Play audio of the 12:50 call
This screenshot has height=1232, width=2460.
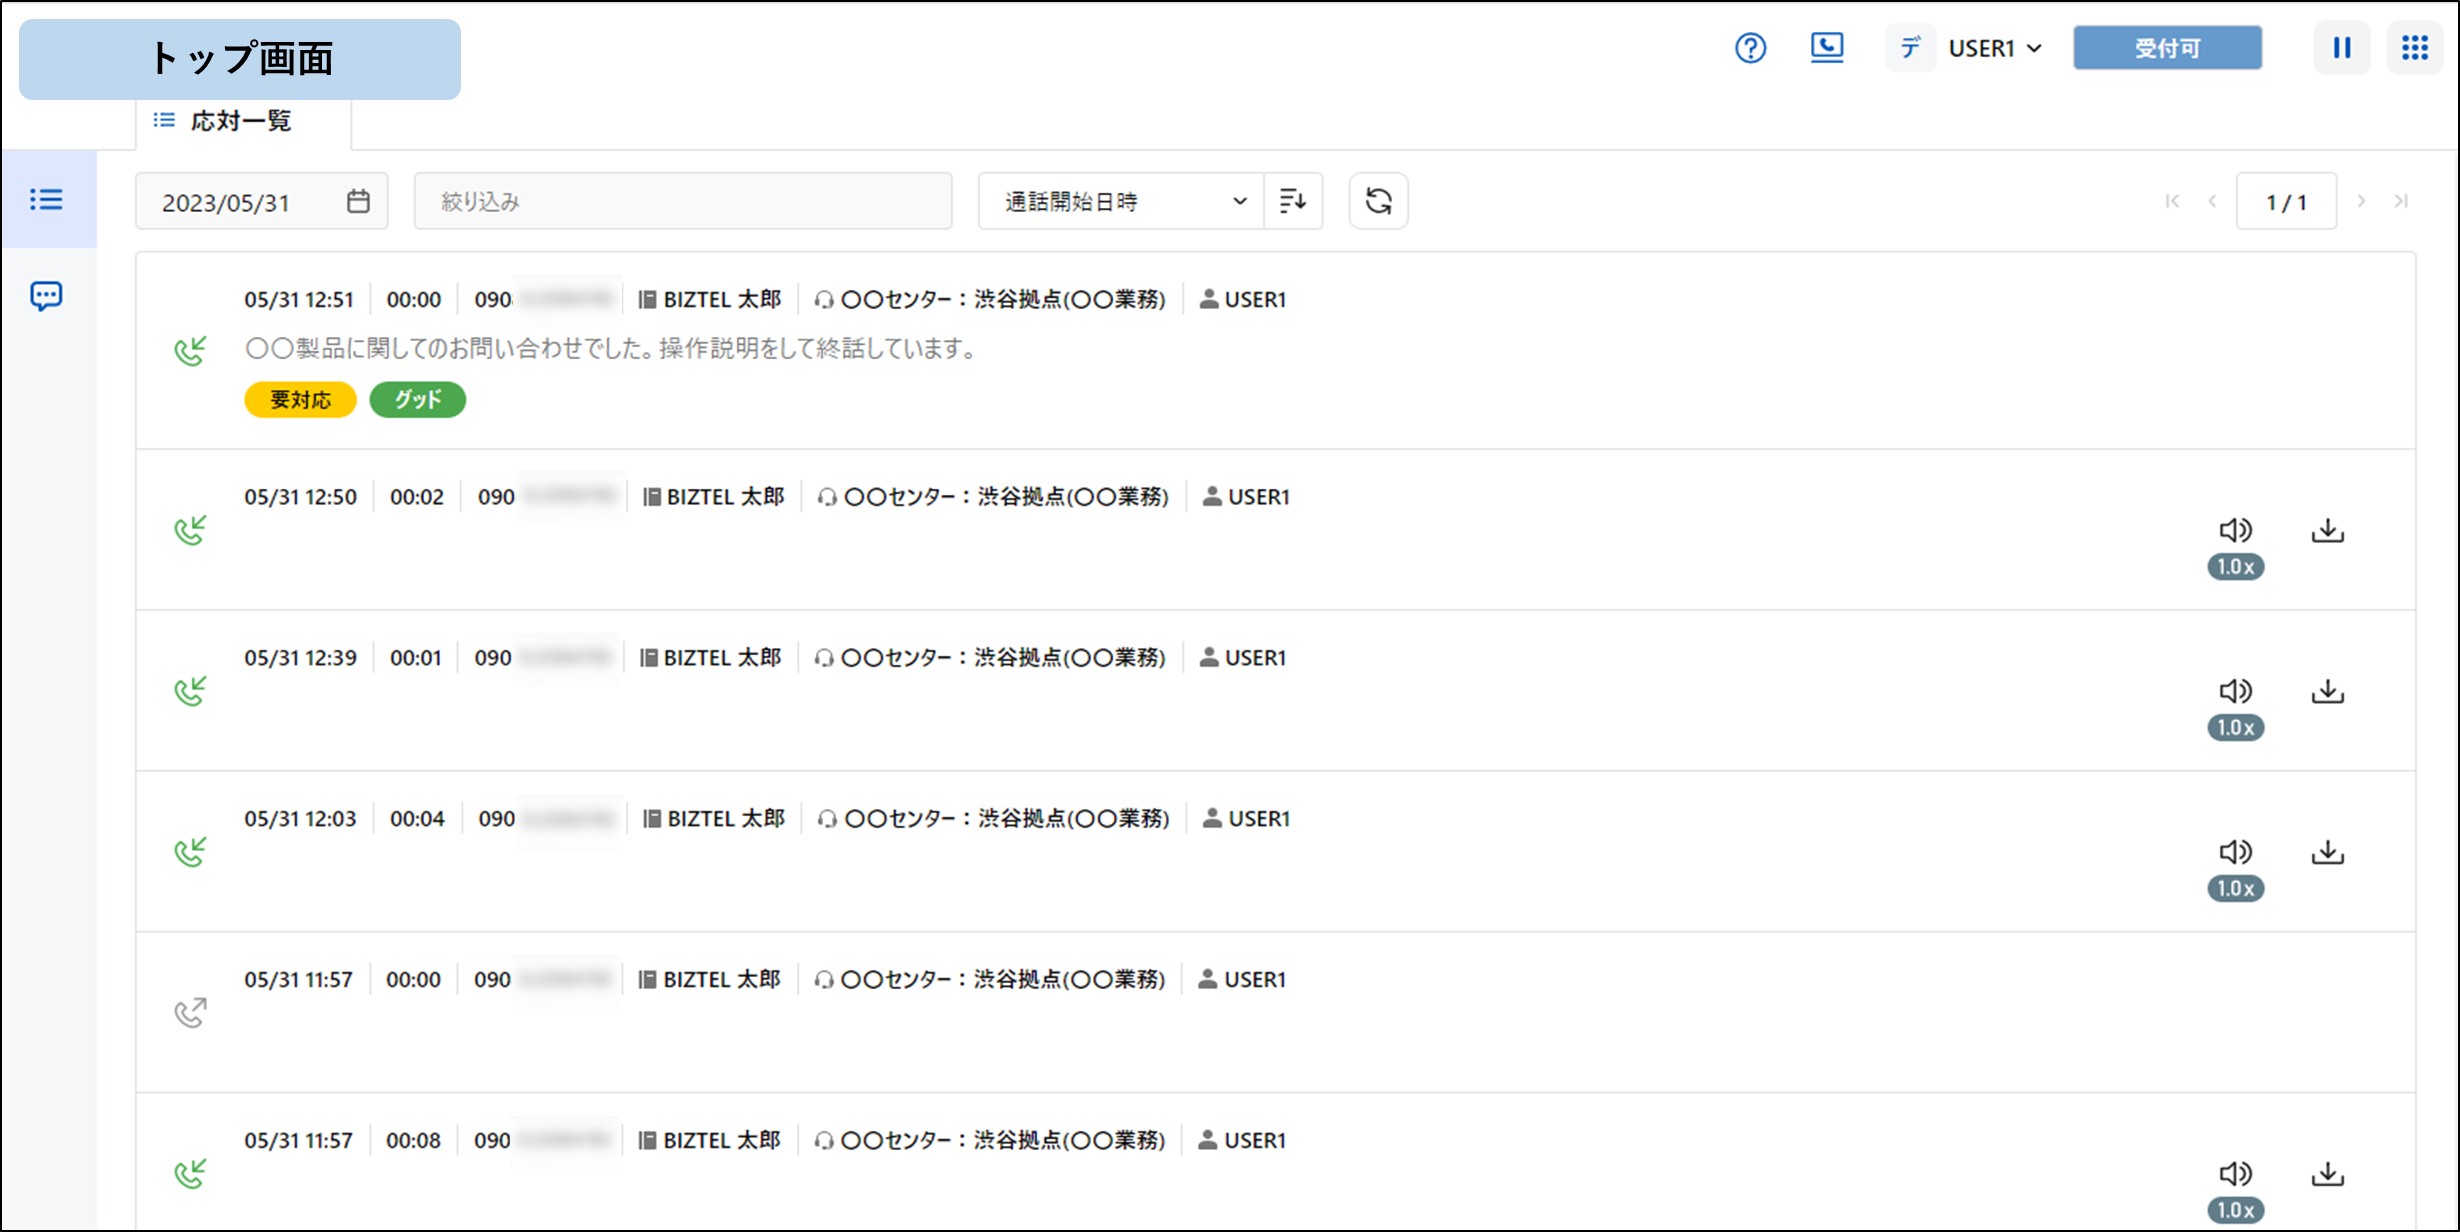tap(2235, 530)
